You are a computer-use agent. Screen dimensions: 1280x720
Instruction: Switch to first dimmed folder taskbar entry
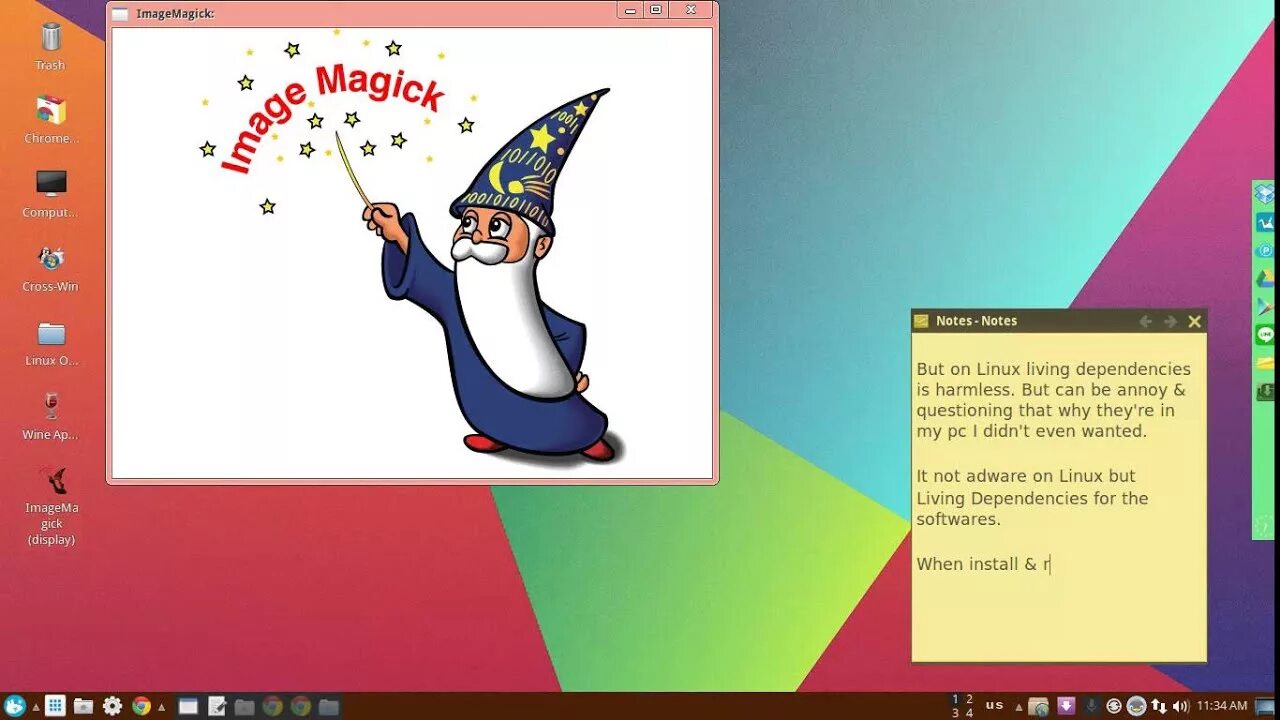click(x=245, y=706)
